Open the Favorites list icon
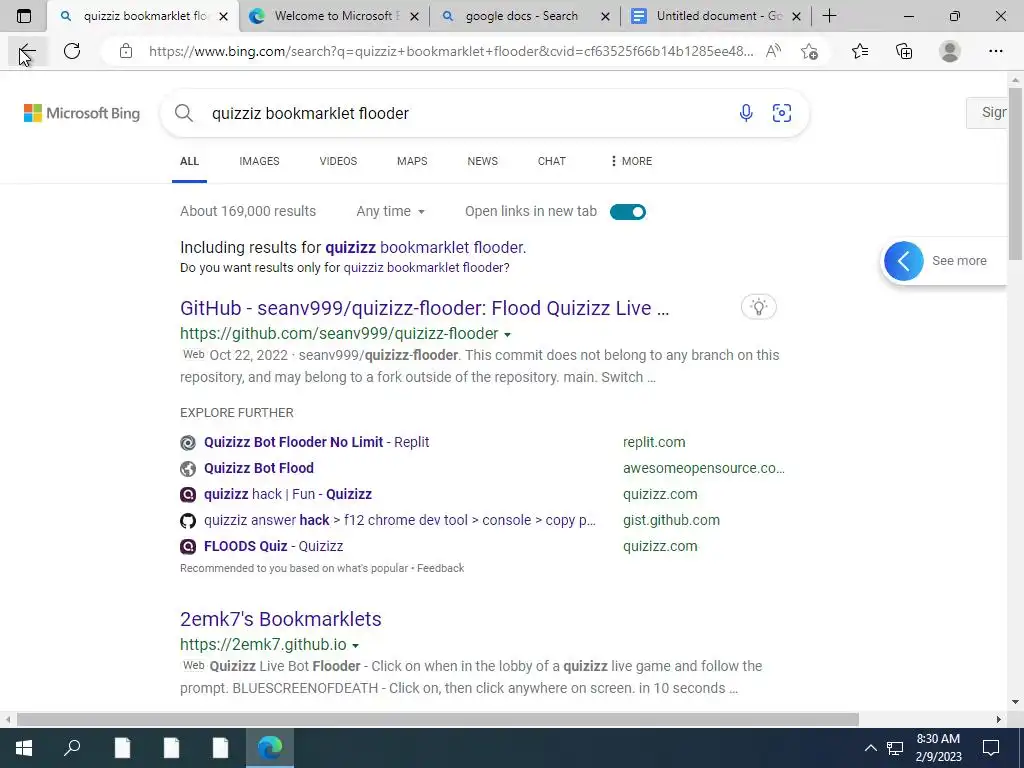The width and height of the screenshot is (1024, 768). [x=860, y=51]
